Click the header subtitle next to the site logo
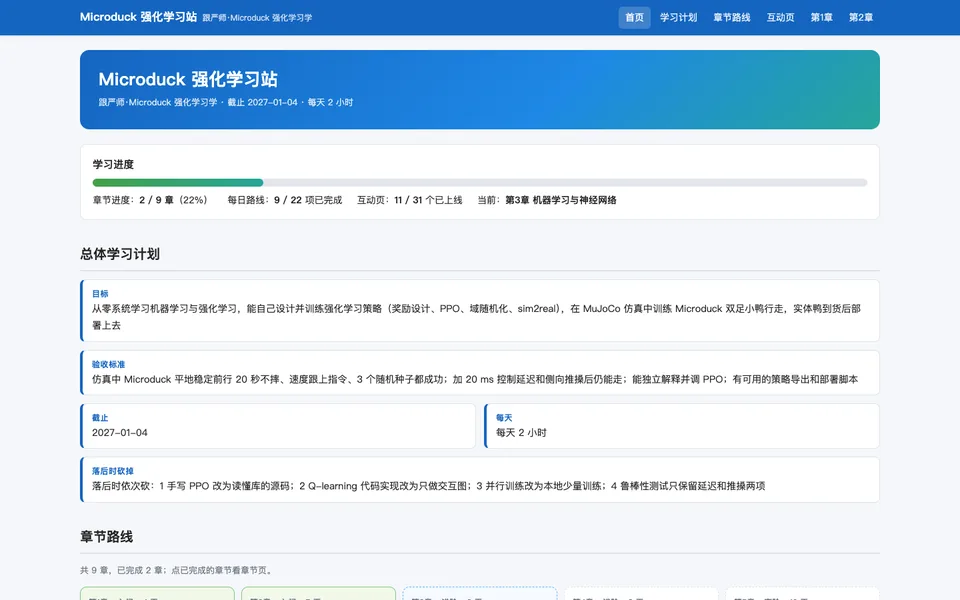 click(257, 18)
